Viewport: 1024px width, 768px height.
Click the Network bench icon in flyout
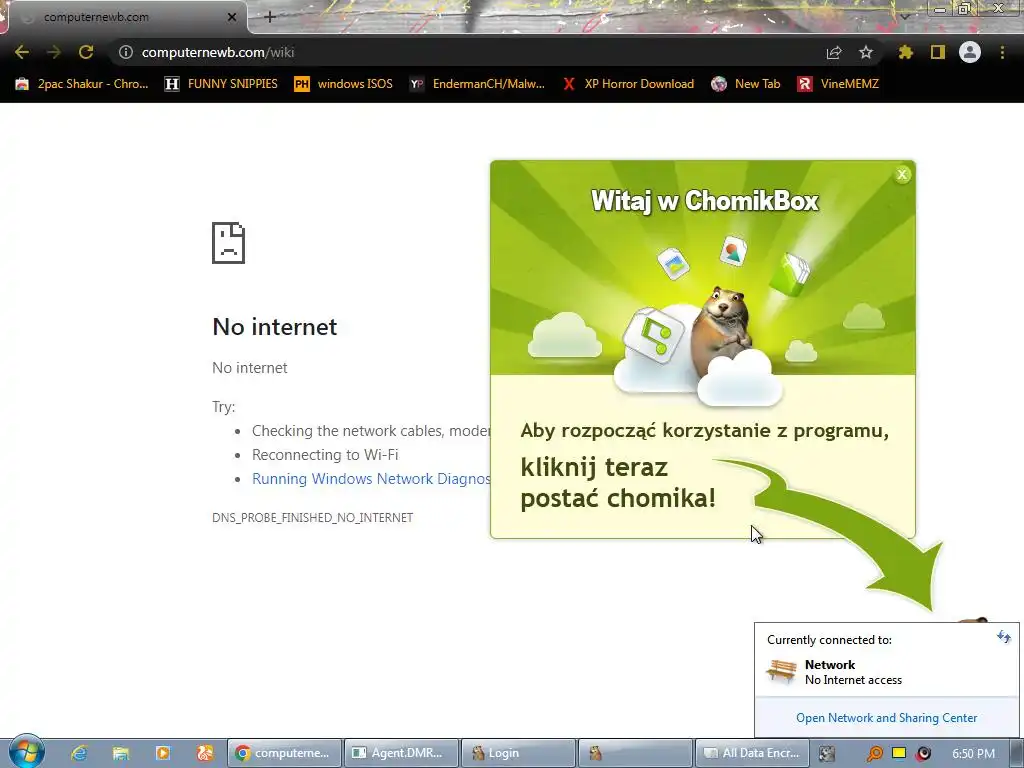pyautogui.click(x=782, y=671)
